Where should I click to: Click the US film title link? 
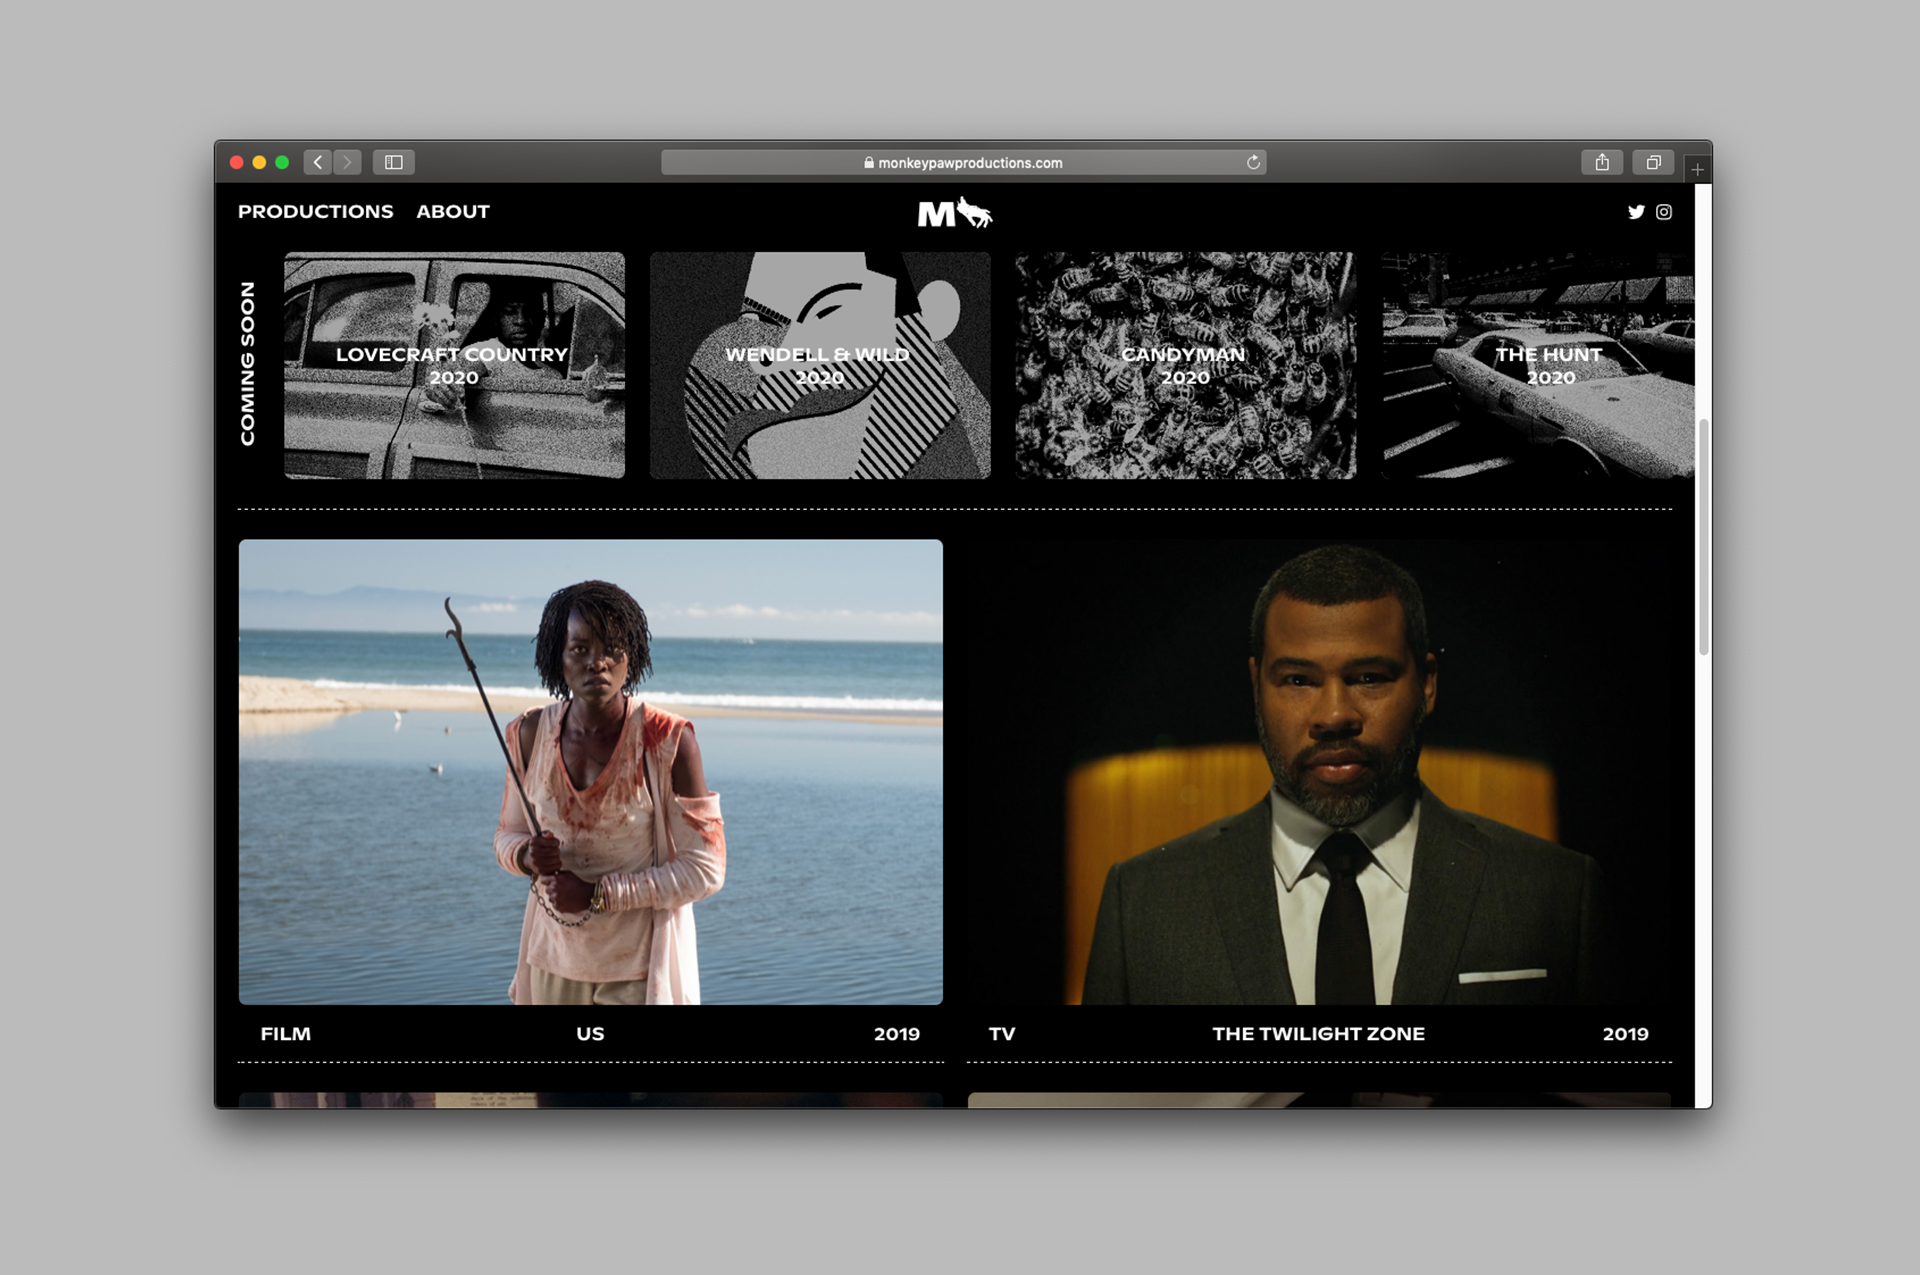590,1034
